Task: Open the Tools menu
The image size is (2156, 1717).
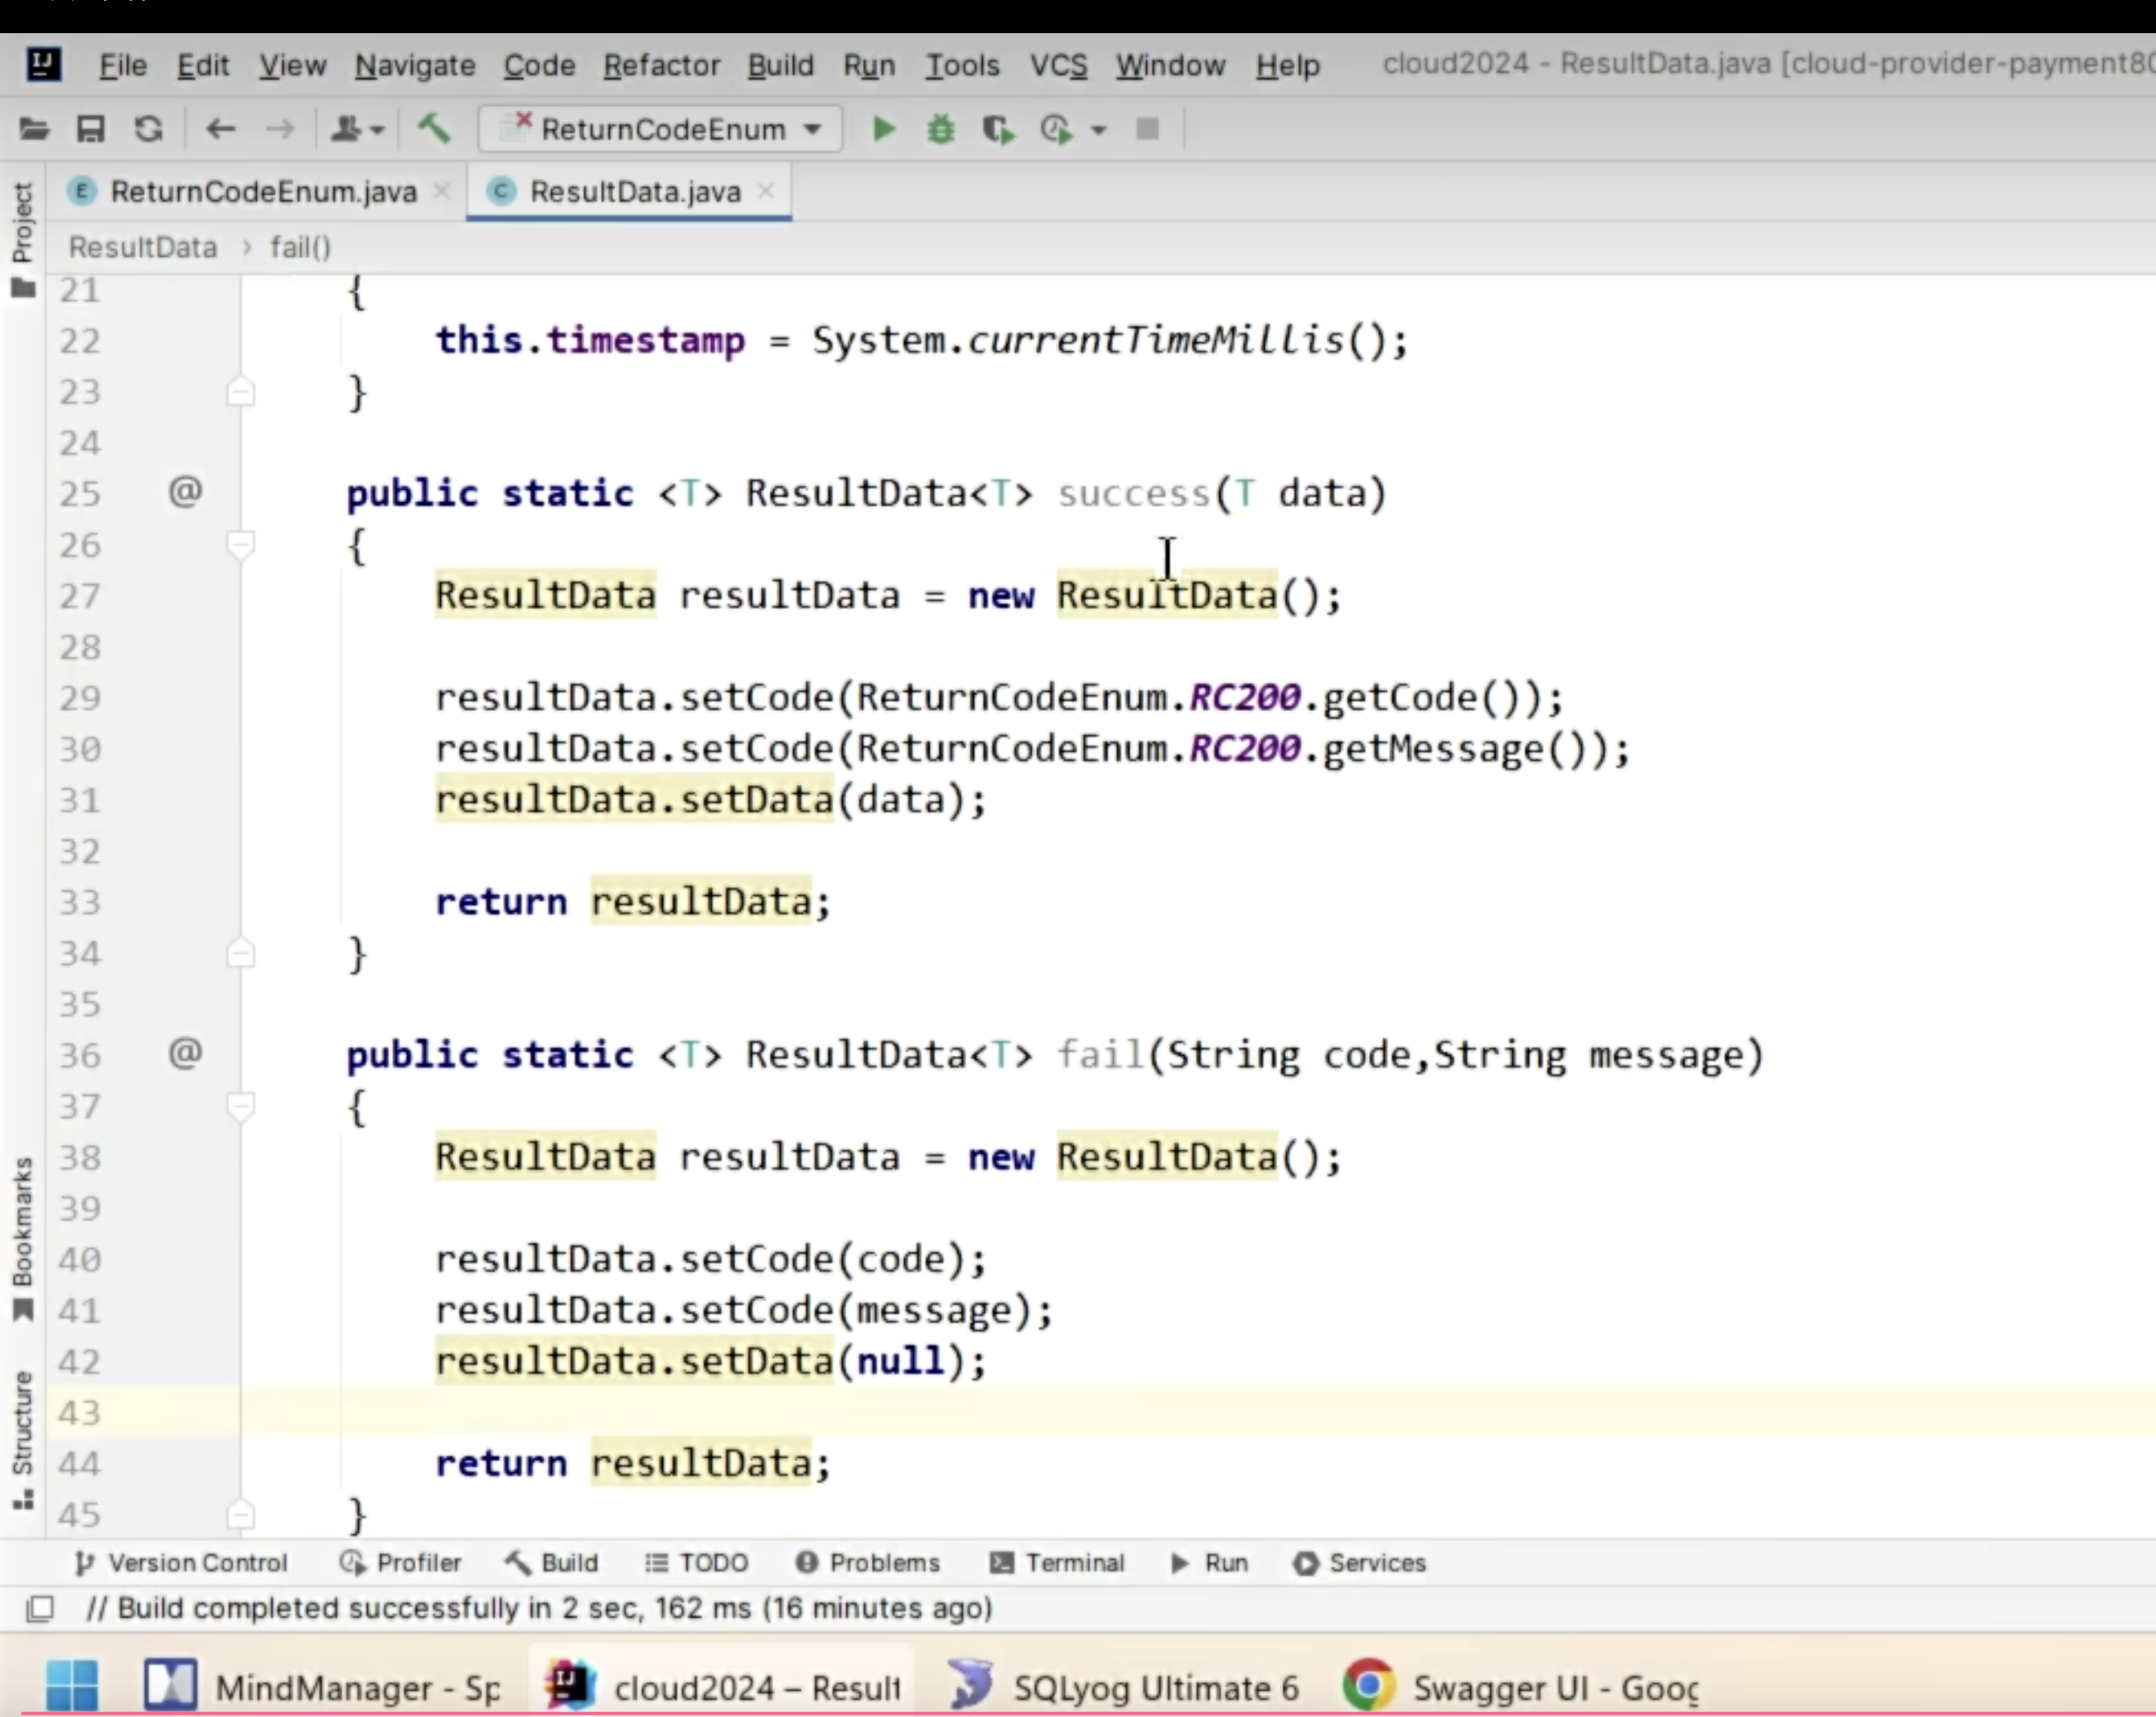Action: (x=961, y=65)
